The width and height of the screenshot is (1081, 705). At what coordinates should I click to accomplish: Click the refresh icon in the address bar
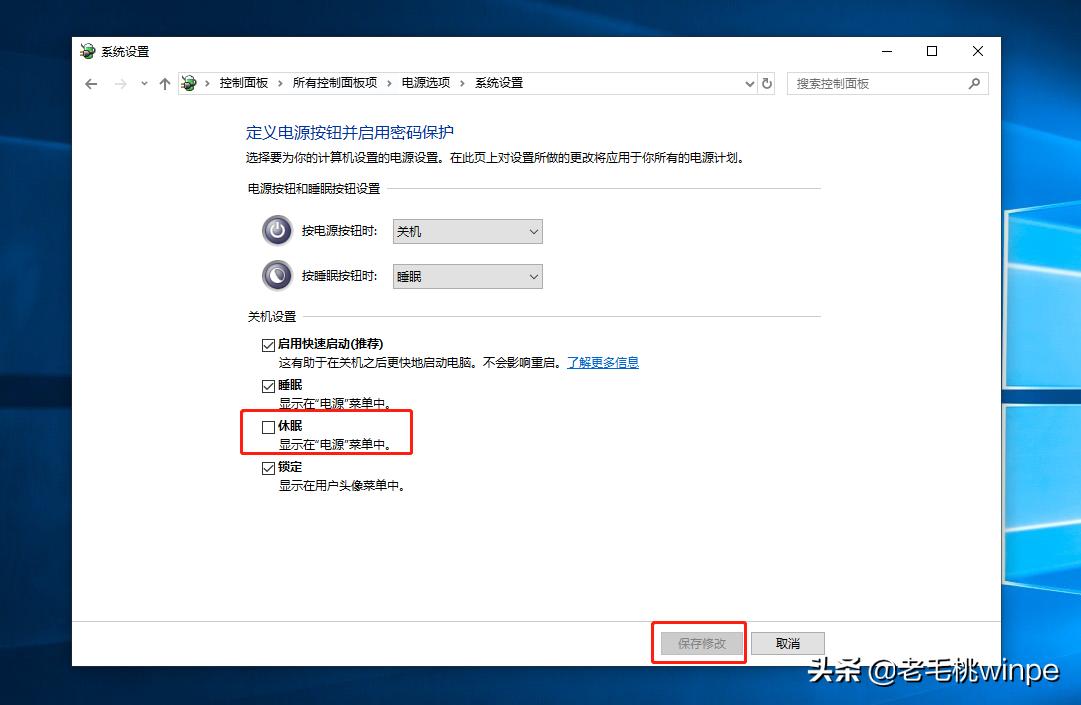(x=766, y=84)
